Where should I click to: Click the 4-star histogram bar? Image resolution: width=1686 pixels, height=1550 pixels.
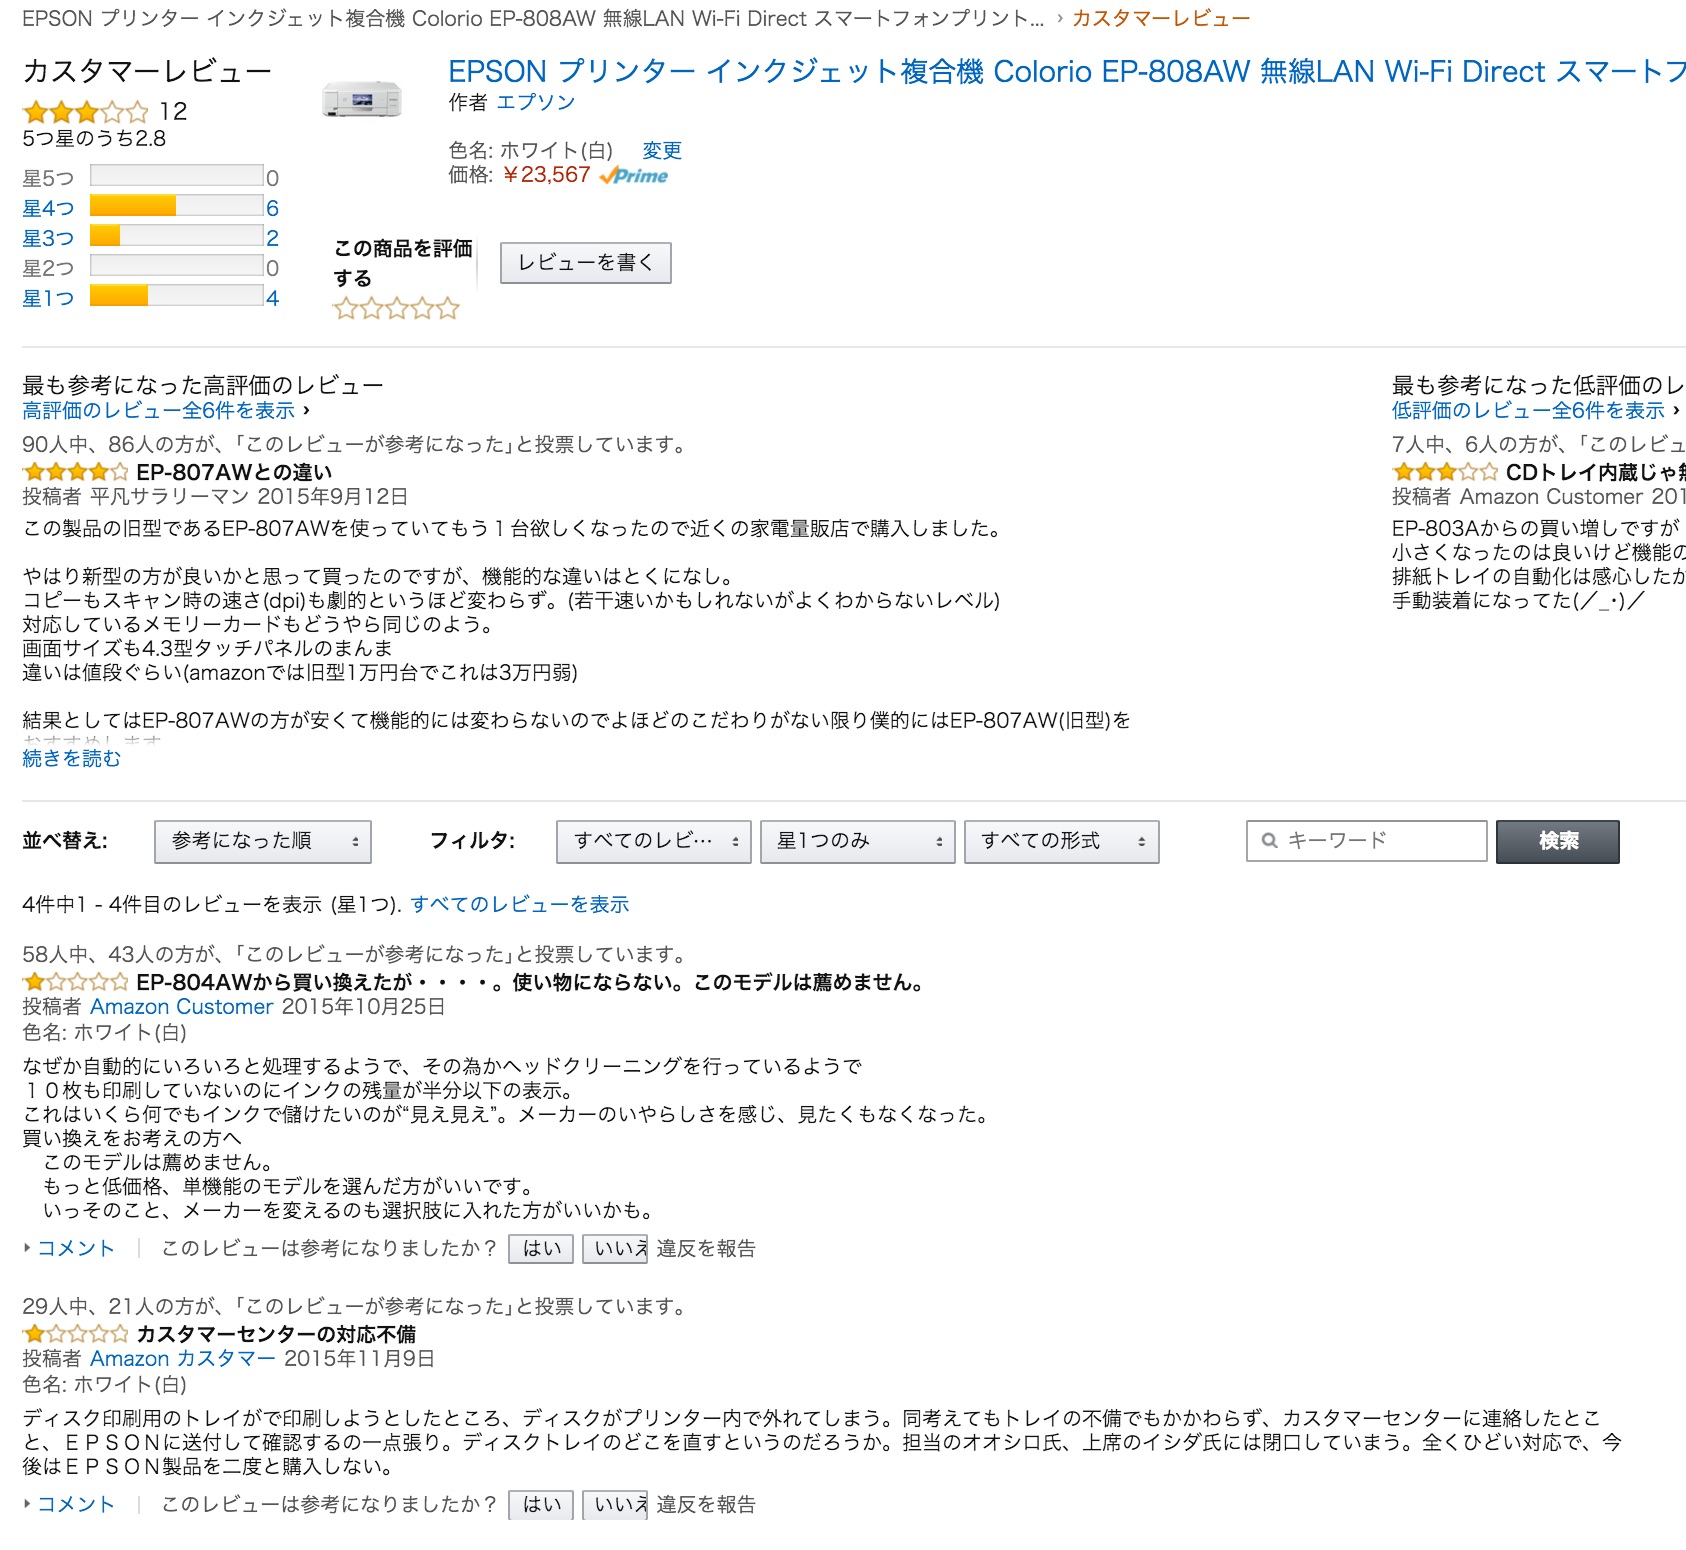pos(176,206)
